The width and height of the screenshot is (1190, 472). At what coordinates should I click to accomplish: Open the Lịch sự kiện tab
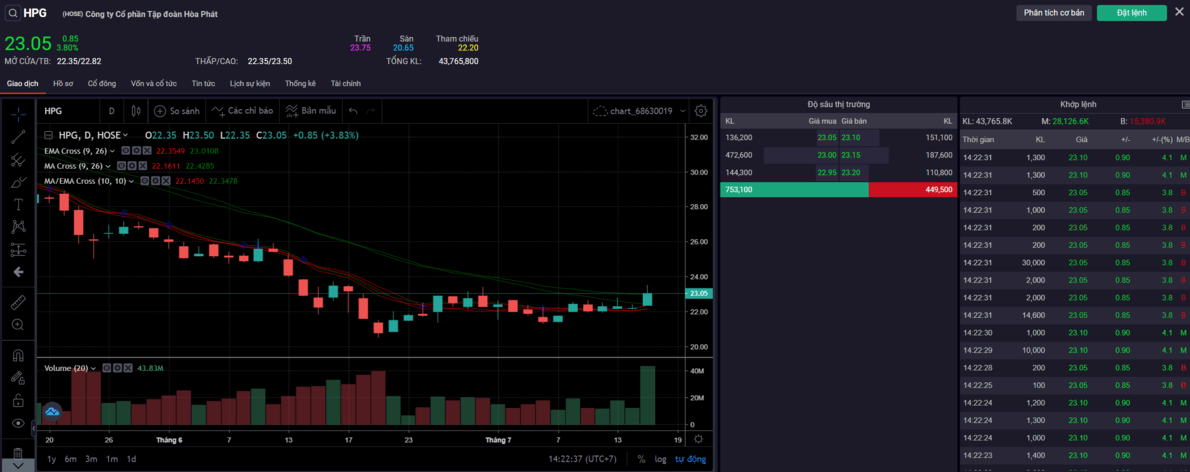(250, 83)
